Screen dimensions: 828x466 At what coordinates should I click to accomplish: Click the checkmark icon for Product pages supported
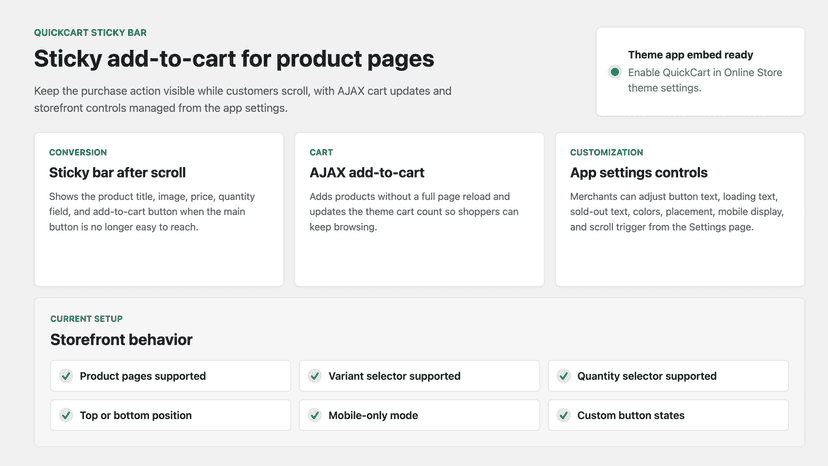66,376
